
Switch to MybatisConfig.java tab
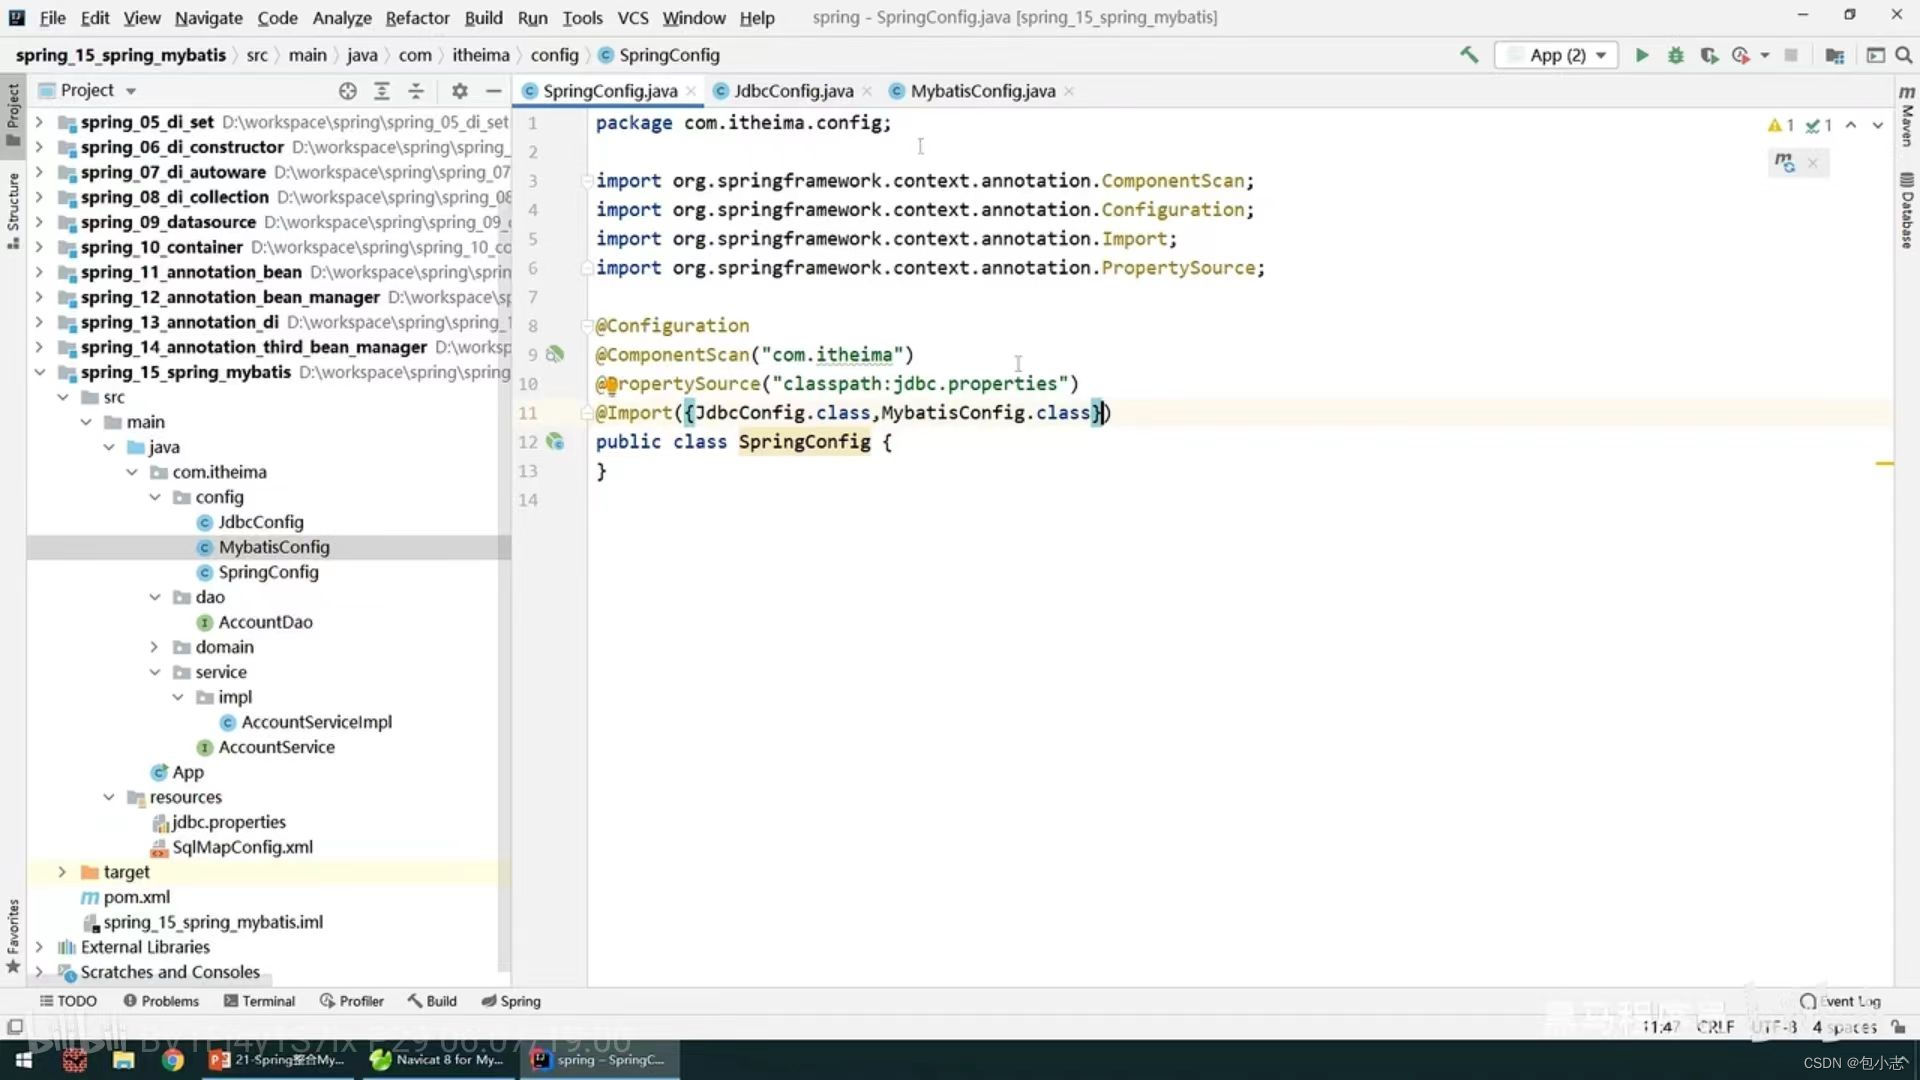(982, 91)
